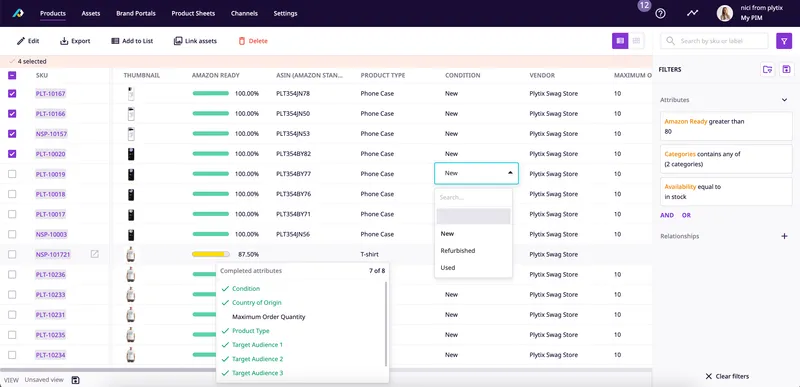This screenshot has width=800, height=387.
Task: Click the Plytix logo in header
Action: point(18,13)
